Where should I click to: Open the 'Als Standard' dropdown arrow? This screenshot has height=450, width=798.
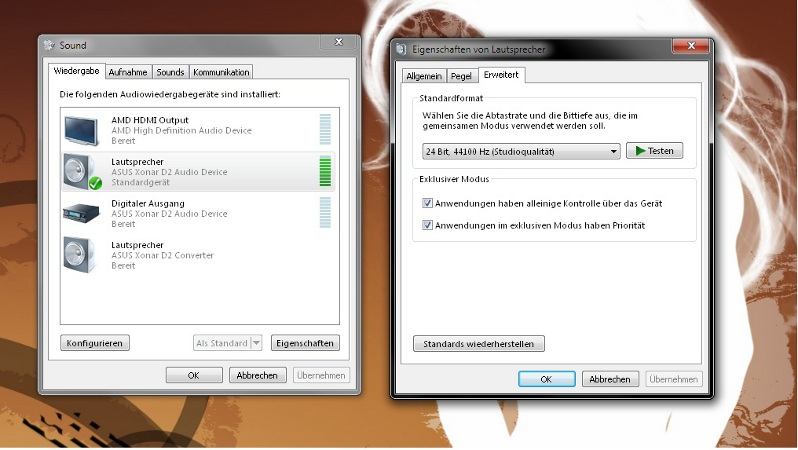coord(256,343)
